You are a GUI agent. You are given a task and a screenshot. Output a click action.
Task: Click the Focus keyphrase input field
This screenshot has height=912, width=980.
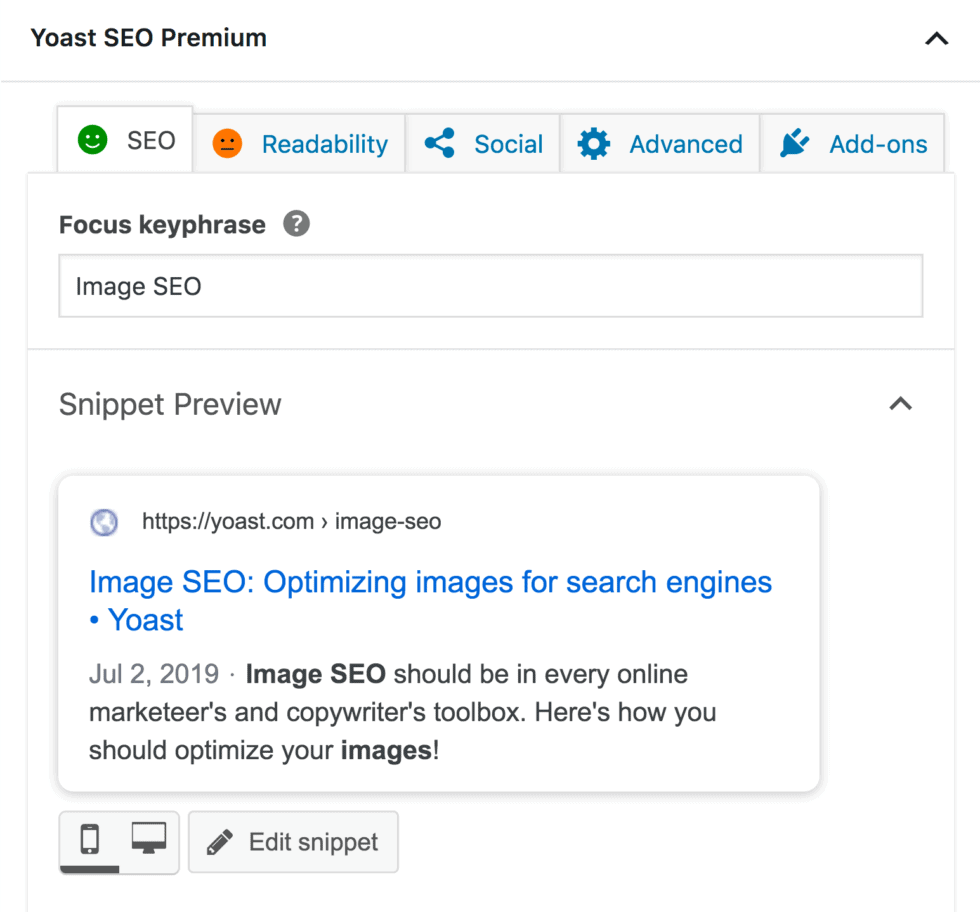click(490, 287)
